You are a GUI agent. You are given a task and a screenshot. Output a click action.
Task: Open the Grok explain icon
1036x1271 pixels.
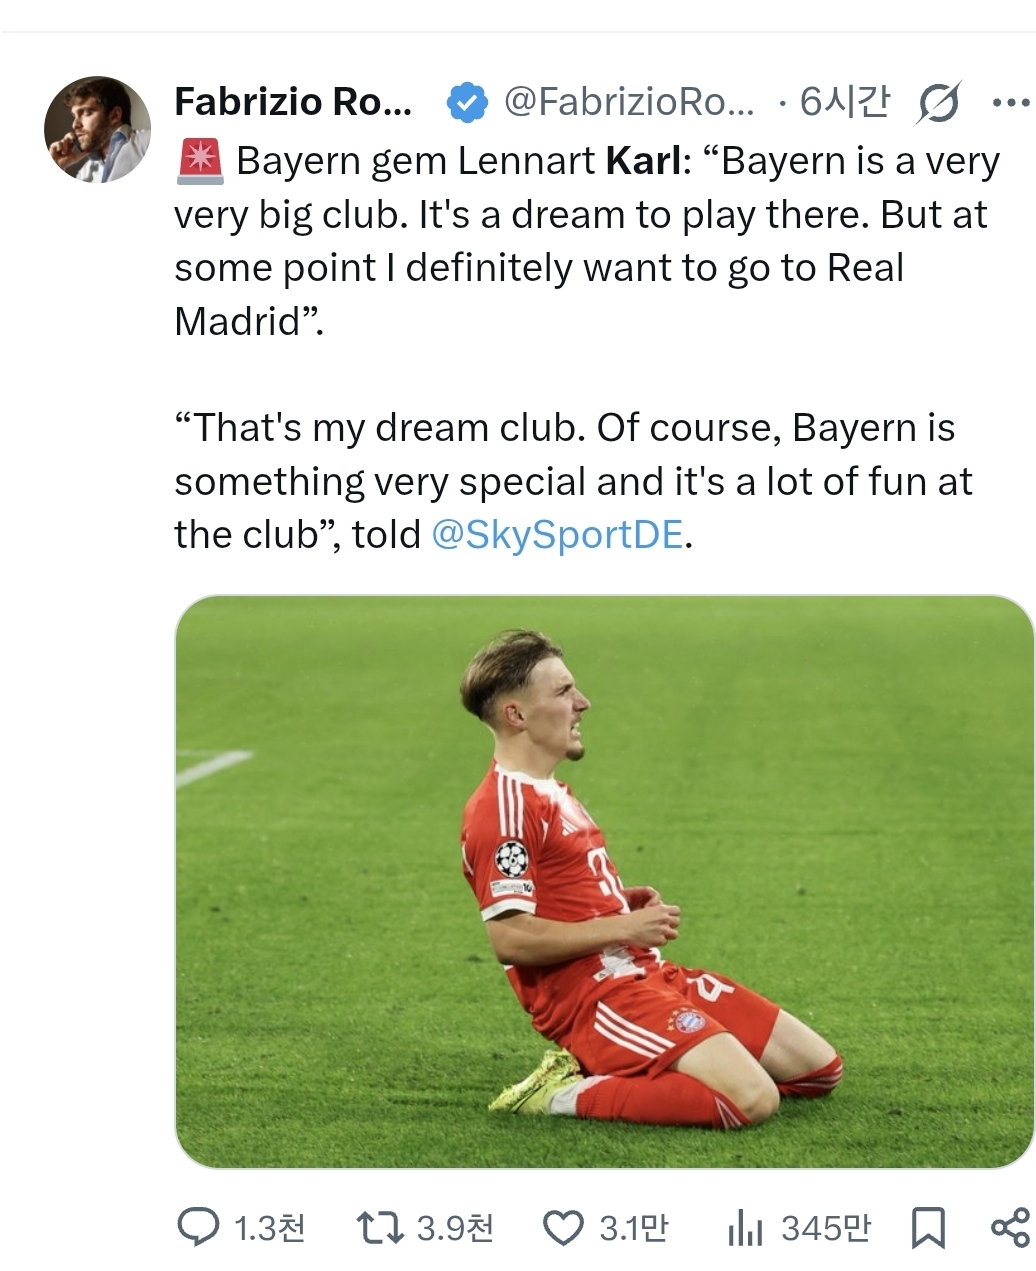937,103
